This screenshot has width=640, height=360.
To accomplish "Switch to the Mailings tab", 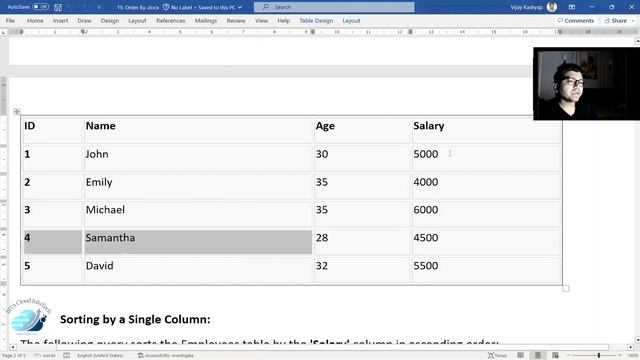I will tap(206, 20).
